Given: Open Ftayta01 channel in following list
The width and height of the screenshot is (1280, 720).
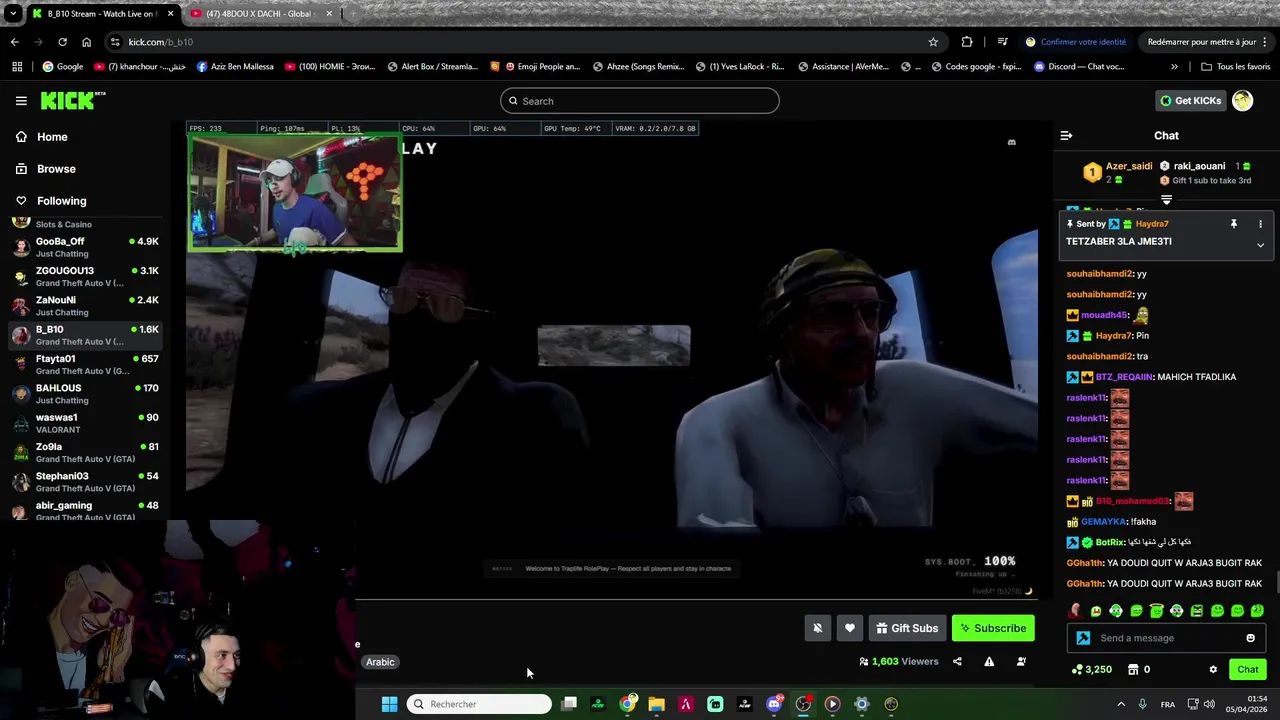Looking at the screenshot, I should 85,364.
